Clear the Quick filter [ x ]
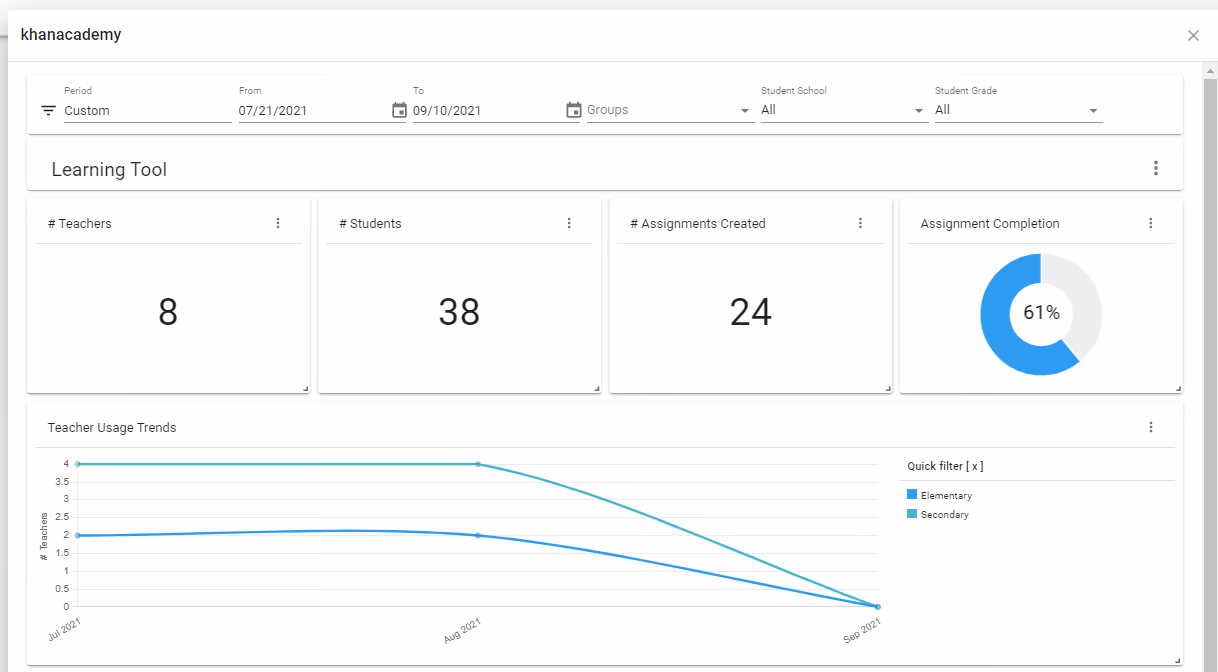Screen dimensions: 1218x672 coord(945,466)
